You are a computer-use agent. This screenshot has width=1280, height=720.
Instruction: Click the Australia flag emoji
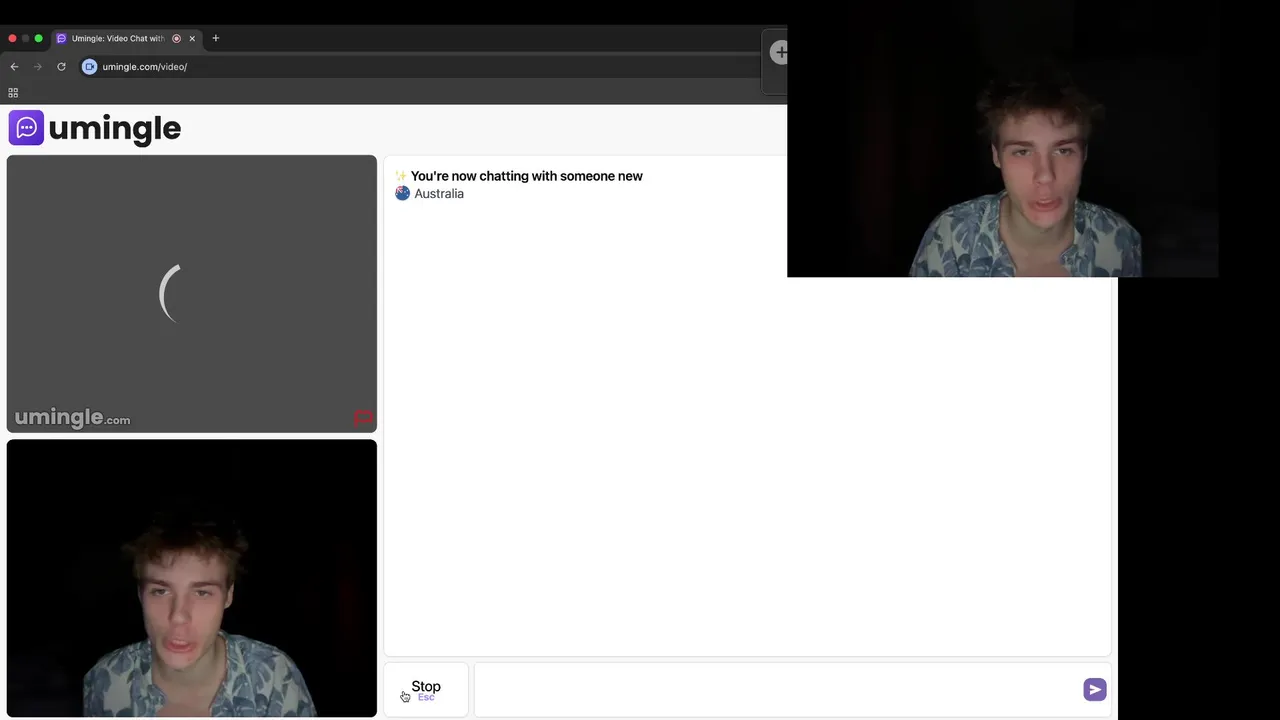[x=402, y=194]
